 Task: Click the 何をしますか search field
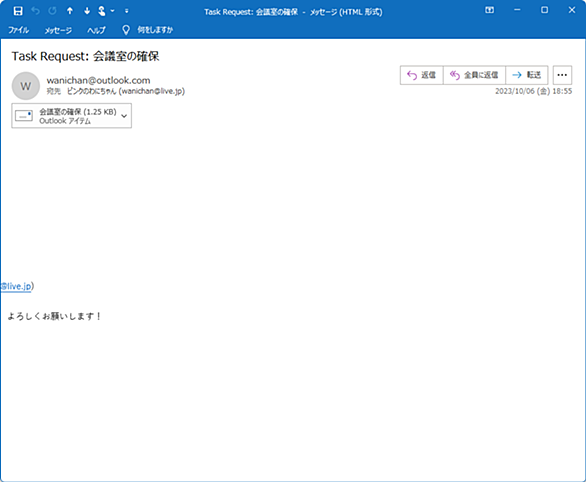155,30
